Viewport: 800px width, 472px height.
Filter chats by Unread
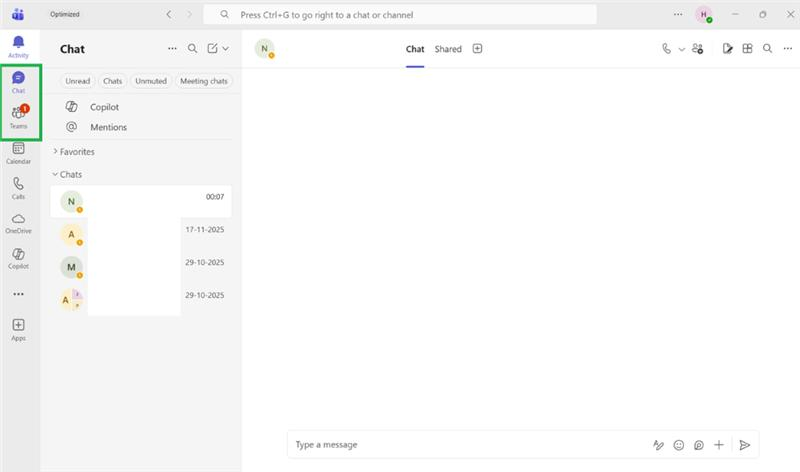pyautogui.click(x=78, y=81)
